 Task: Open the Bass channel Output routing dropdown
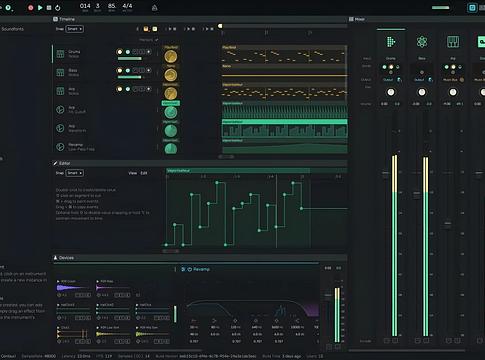[419, 80]
